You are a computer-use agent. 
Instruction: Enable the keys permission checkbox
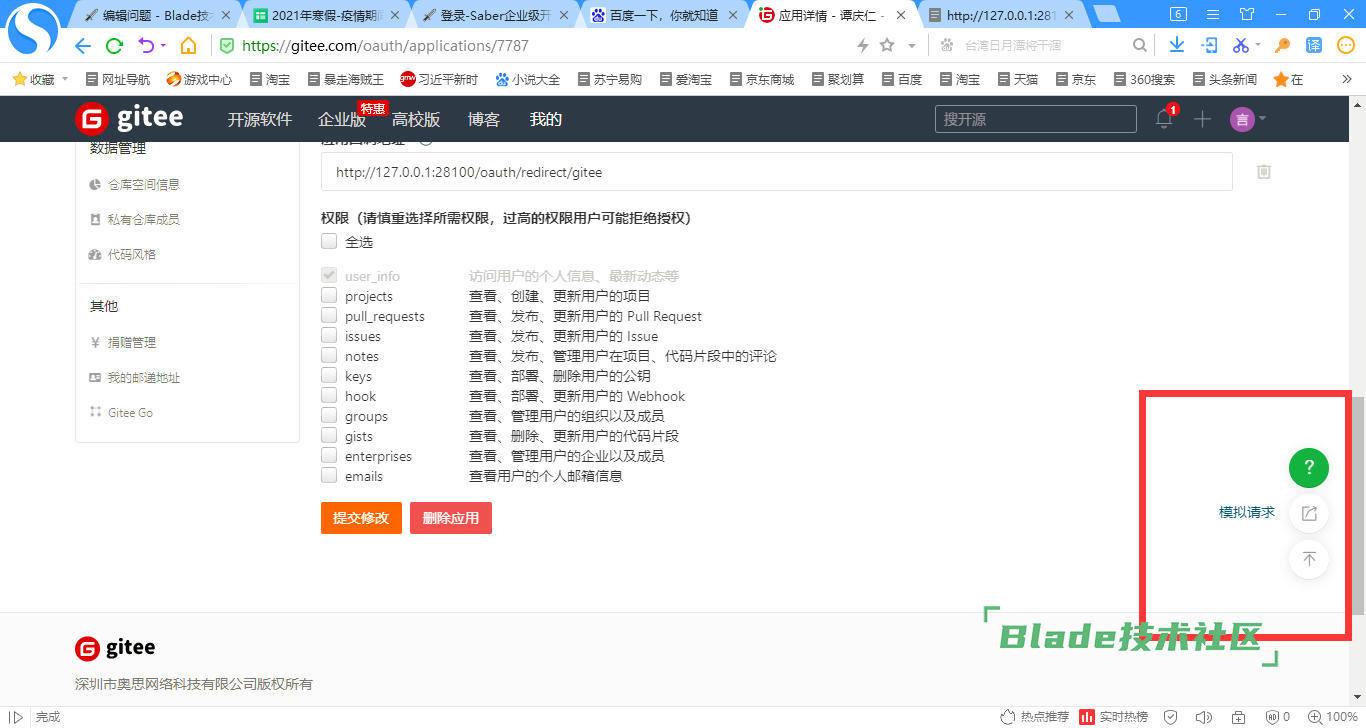pyautogui.click(x=329, y=375)
